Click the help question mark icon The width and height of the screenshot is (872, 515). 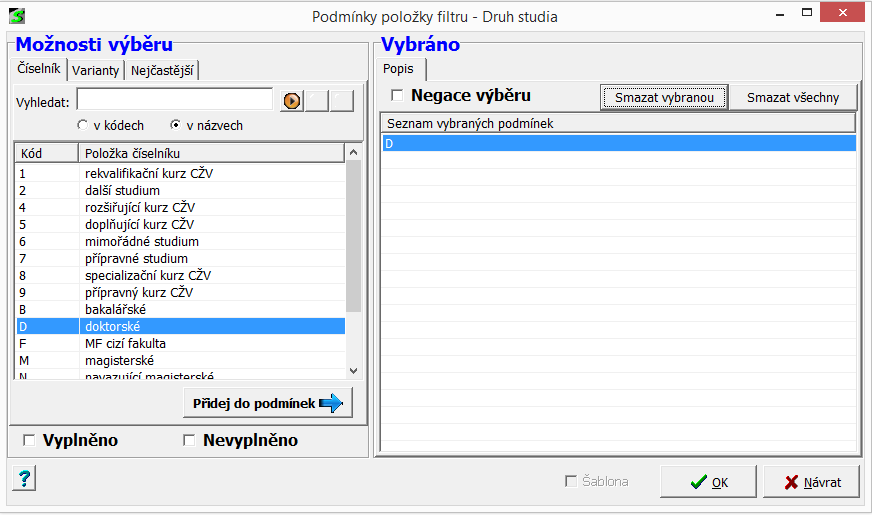tap(25, 478)
